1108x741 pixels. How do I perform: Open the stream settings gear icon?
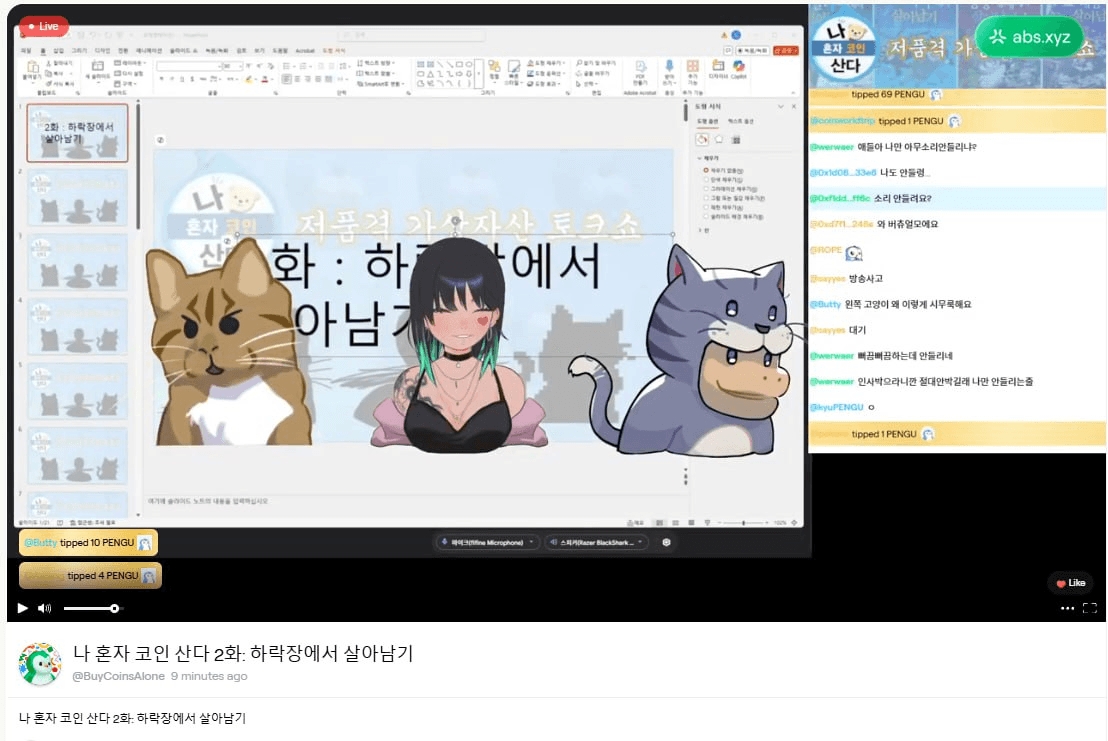[666, 543]
